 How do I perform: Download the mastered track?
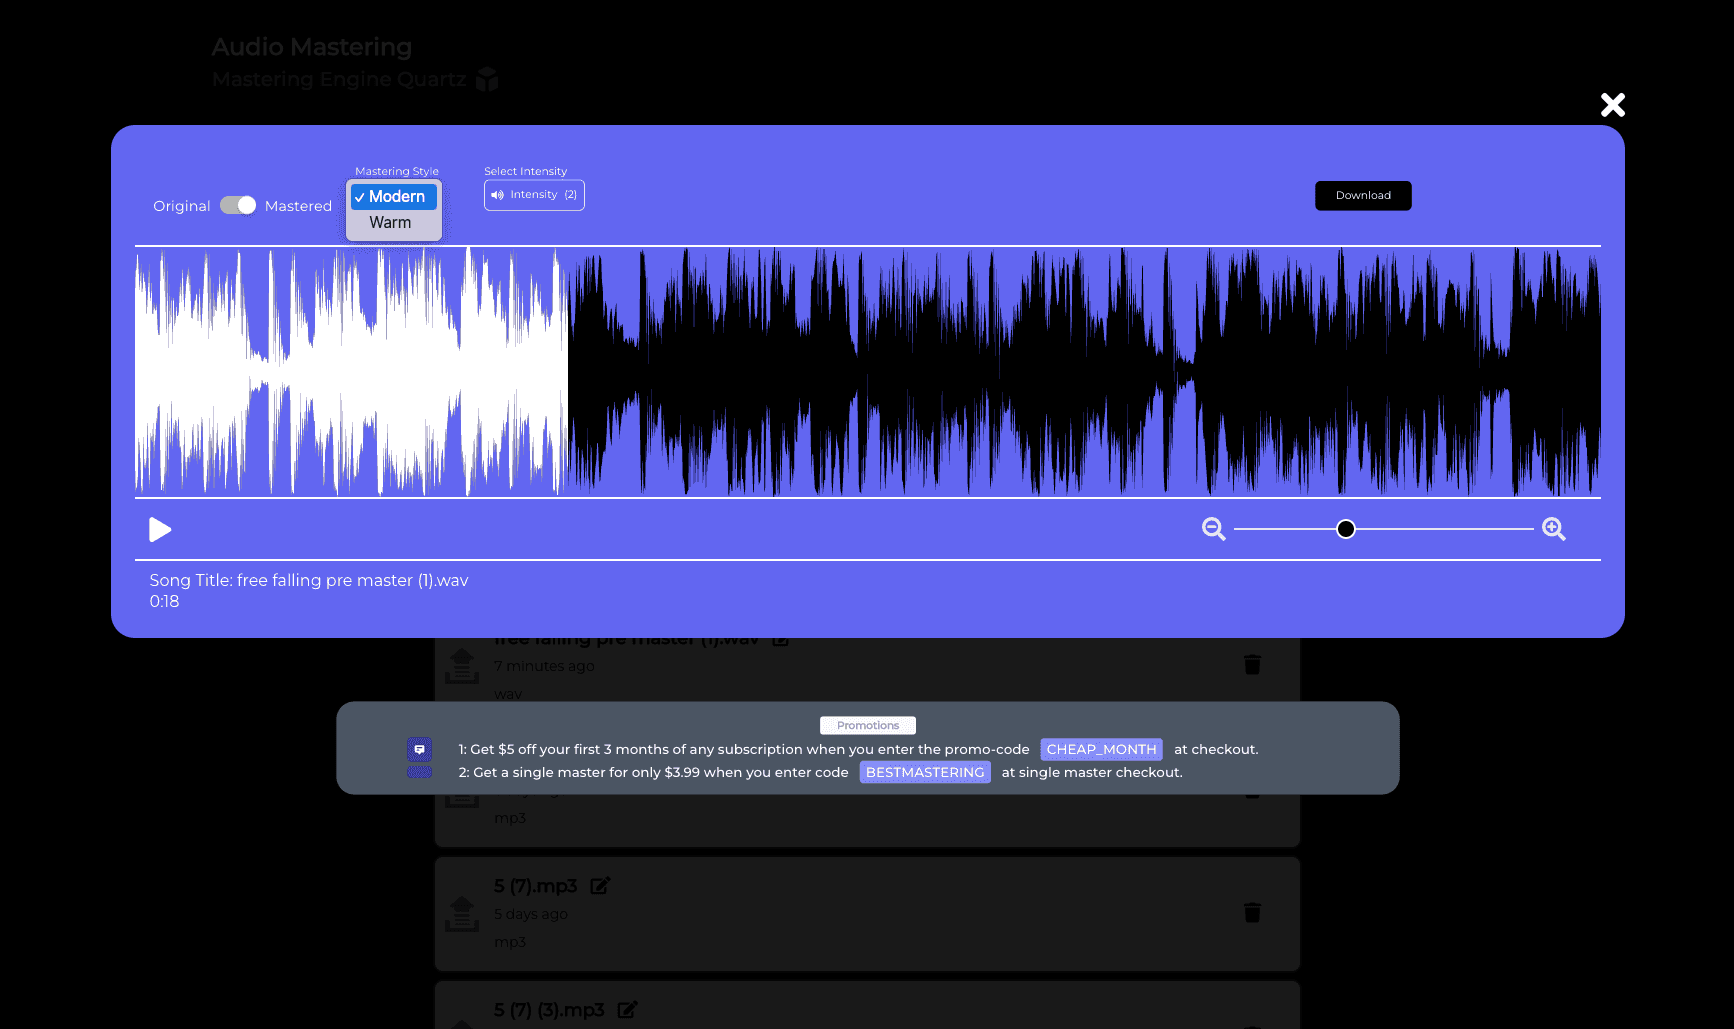coord(1362,195)
